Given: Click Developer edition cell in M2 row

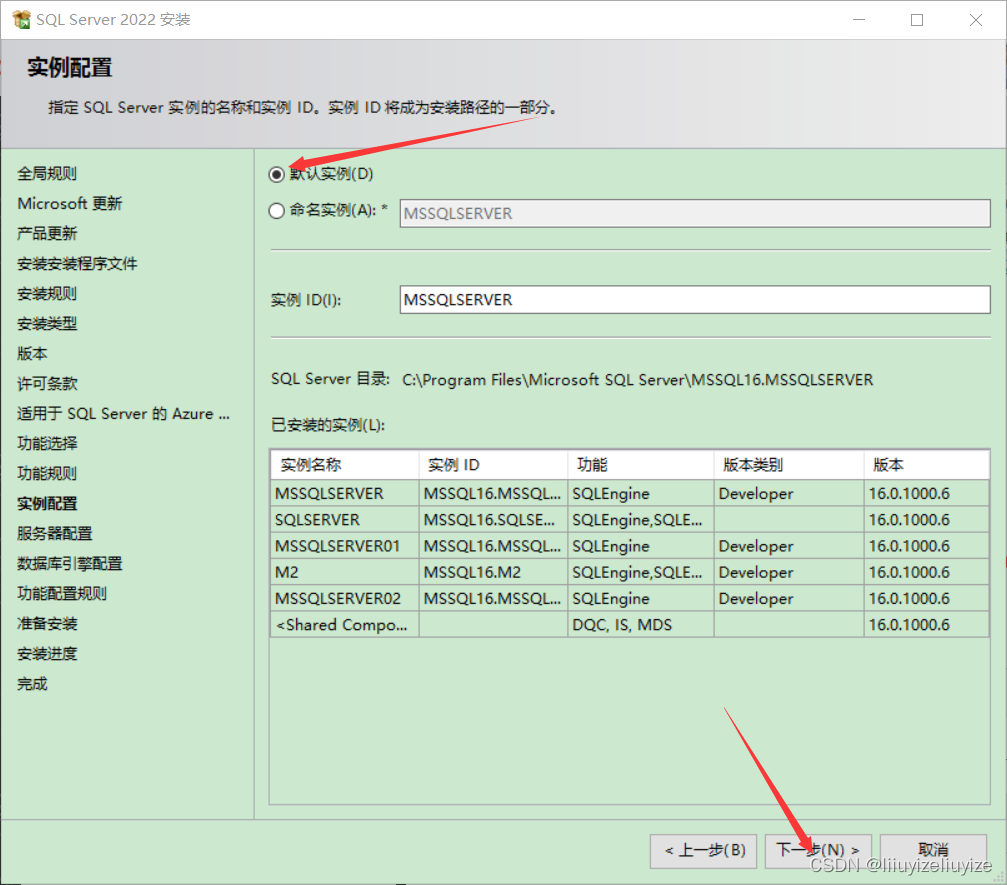Looking at the screenshot, I should (789, 572).
